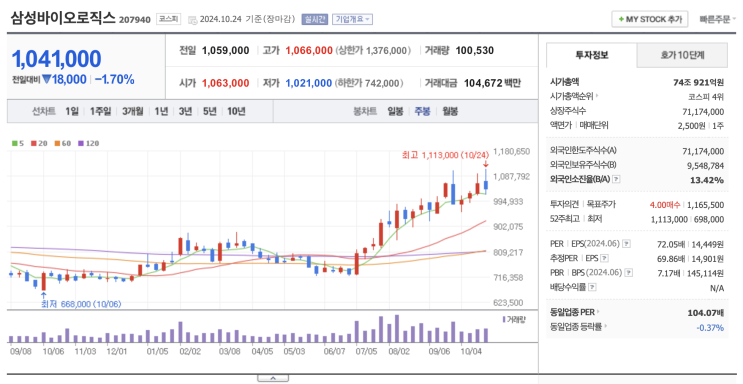Click the 저가 value 1,021,000
The height and width of the screenshot is (384, 743).
tap(308, 83)
